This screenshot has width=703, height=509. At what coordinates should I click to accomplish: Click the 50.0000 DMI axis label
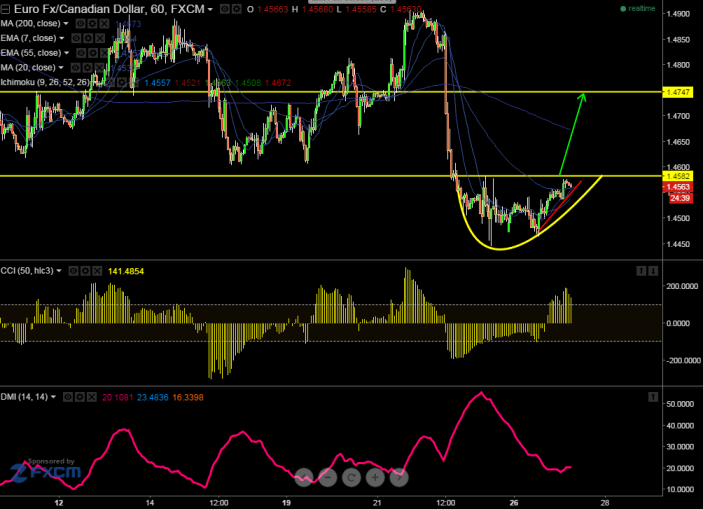tap(680, 404)
